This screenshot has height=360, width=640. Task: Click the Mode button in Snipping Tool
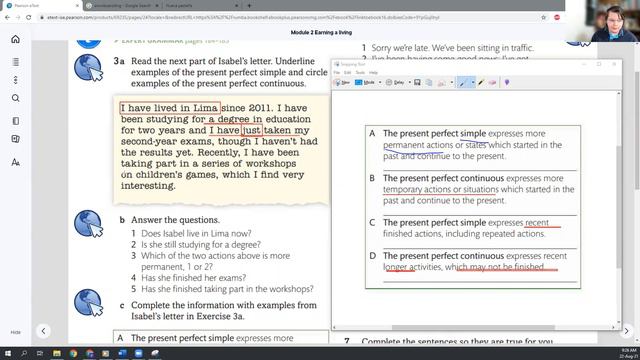click(x=365, y=82)
